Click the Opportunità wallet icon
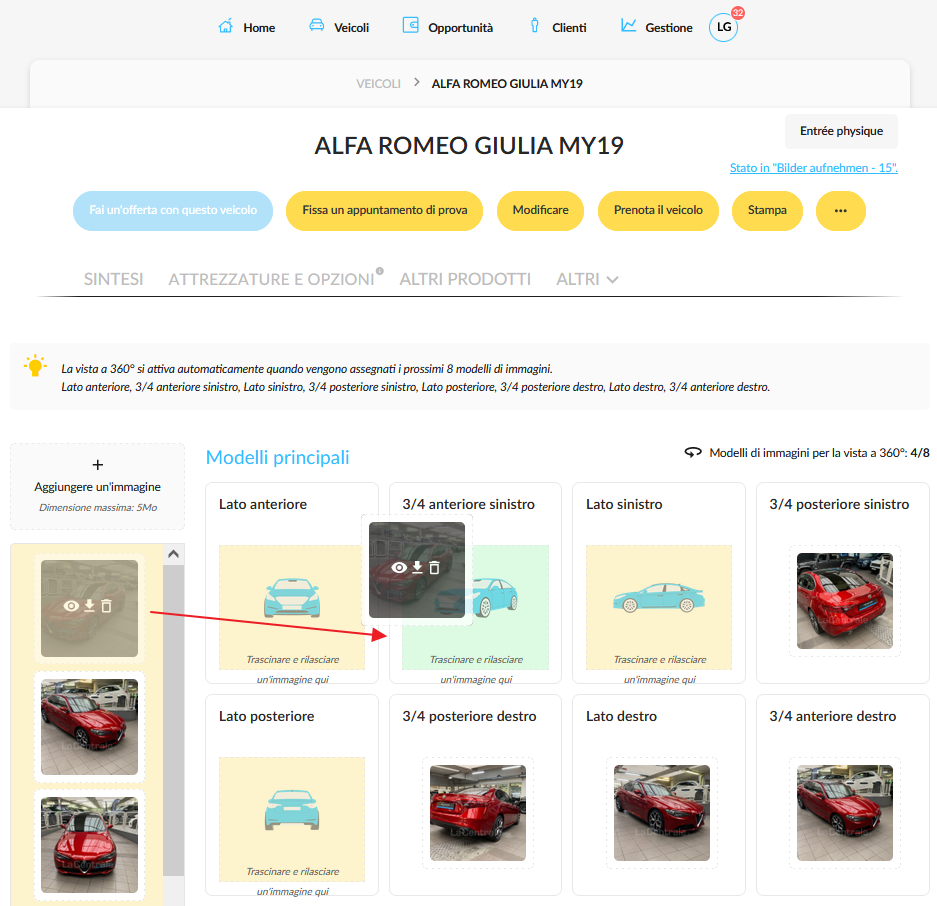 (x=411, y=25)
